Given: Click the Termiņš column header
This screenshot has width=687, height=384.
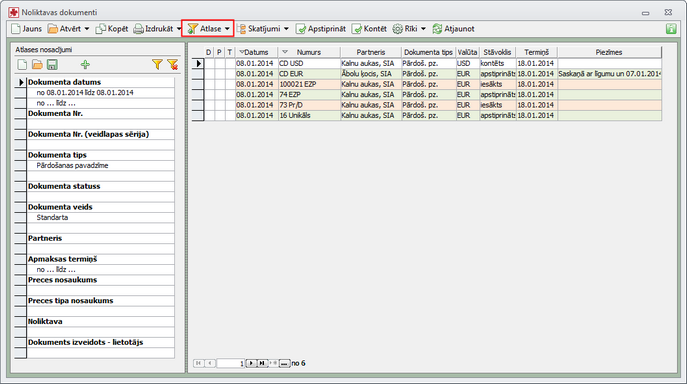Looking at the screenshot, I should 537,52.
